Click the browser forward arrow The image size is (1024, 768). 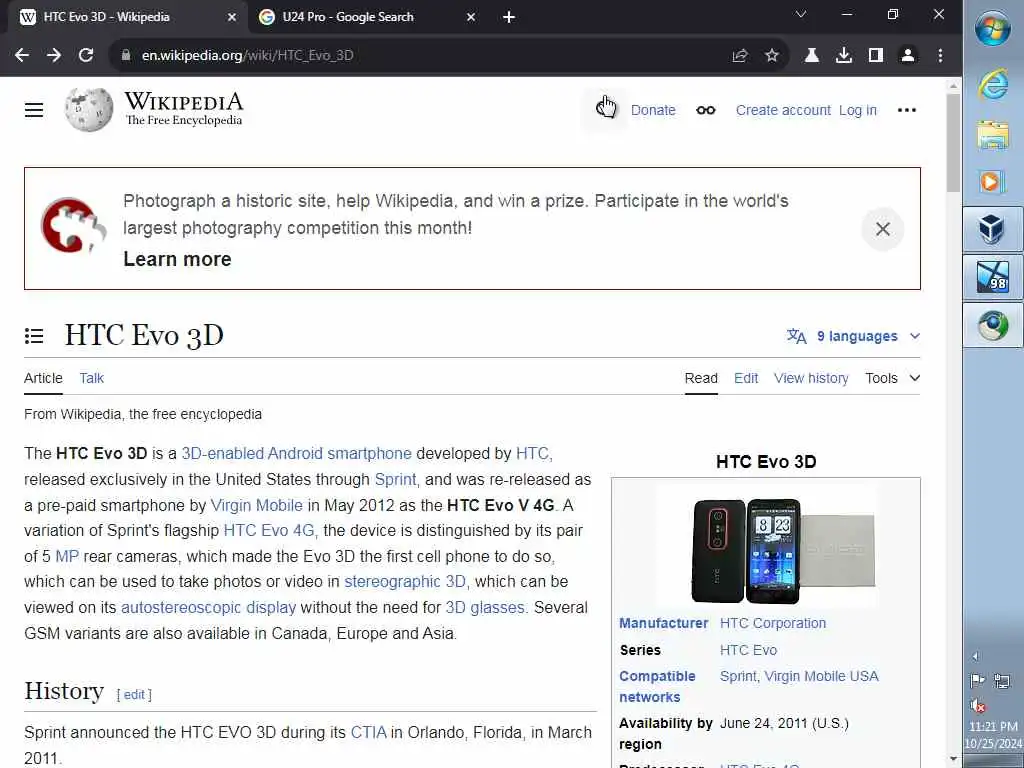(54, 56)
